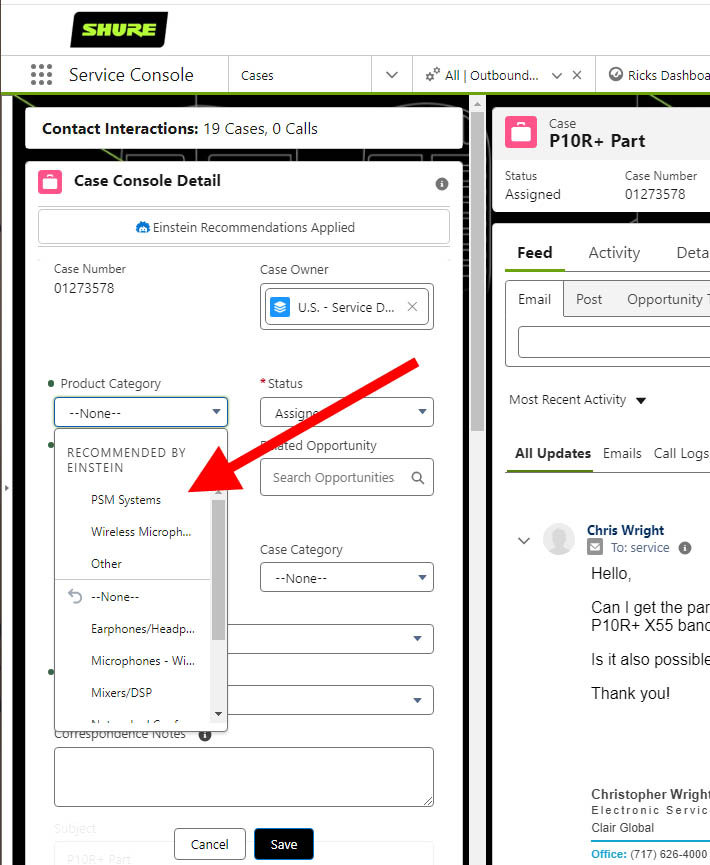
Task: Filter the feed by Call Logs
Action: click(x=681, y=453)
